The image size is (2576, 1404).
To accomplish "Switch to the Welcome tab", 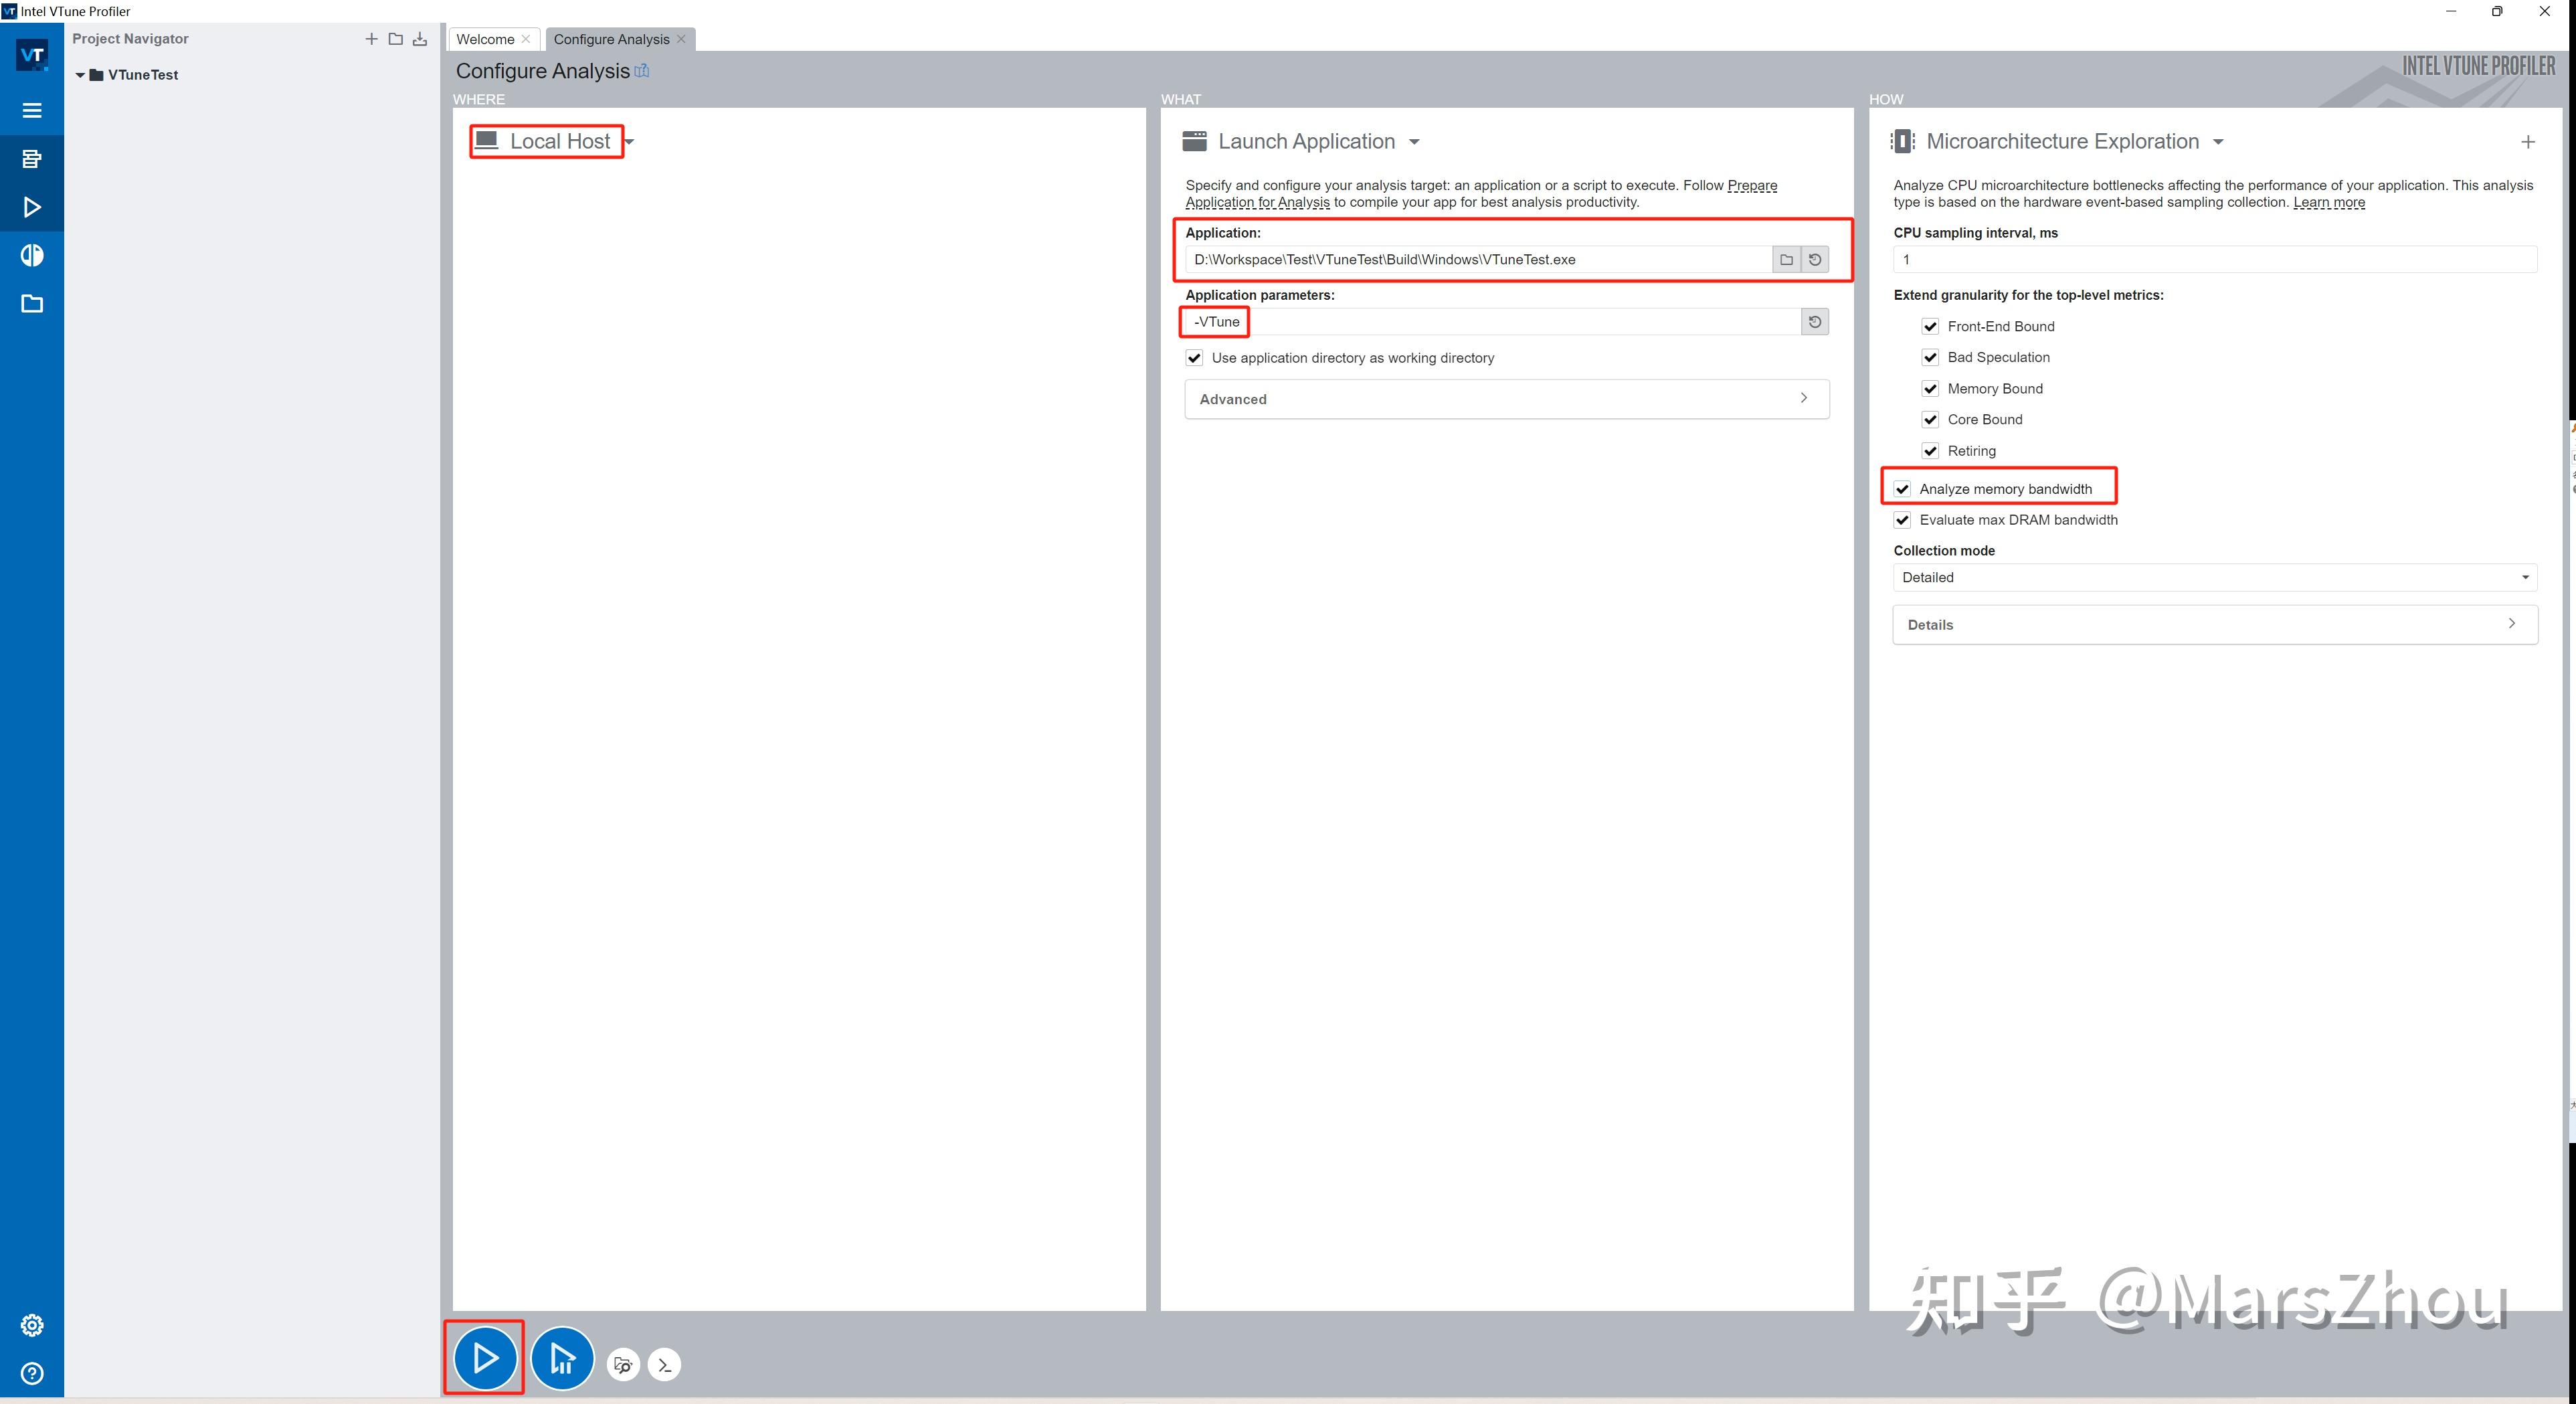I will point(485,39).
